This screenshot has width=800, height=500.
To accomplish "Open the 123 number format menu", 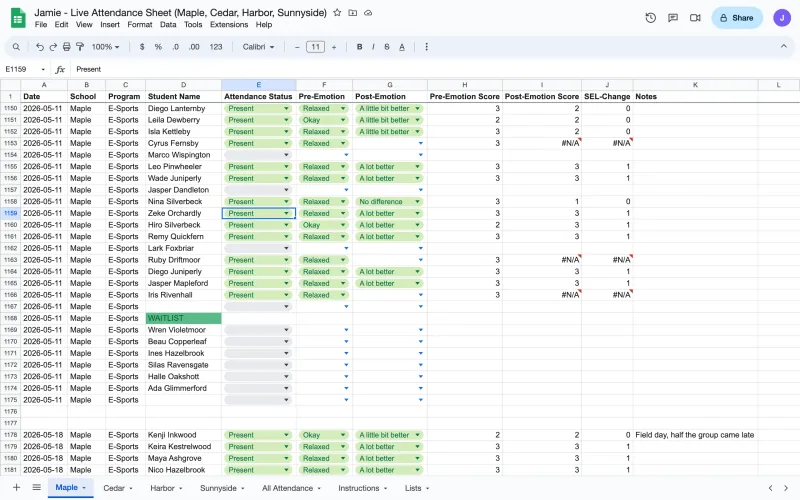I will click(x=216, y=47).
